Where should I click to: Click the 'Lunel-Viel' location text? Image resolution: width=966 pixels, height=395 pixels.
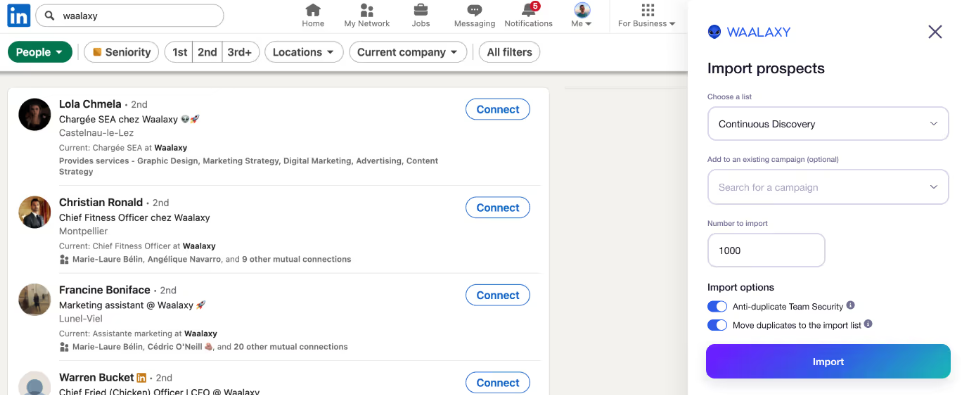click(81, 319)
